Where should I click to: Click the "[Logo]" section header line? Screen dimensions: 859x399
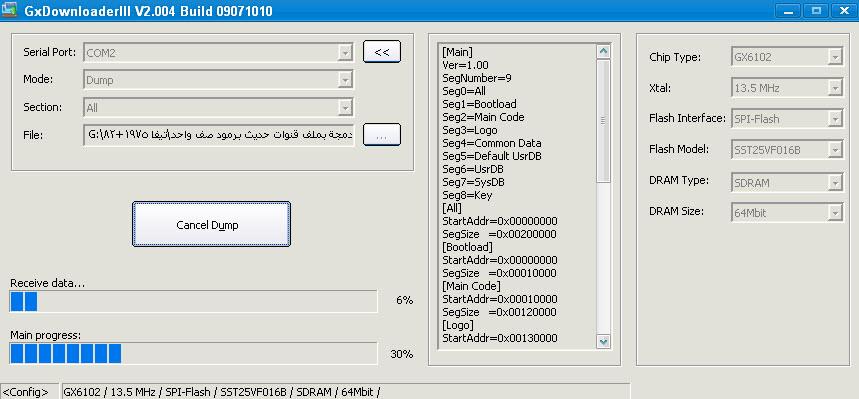[x=457, y=325]
